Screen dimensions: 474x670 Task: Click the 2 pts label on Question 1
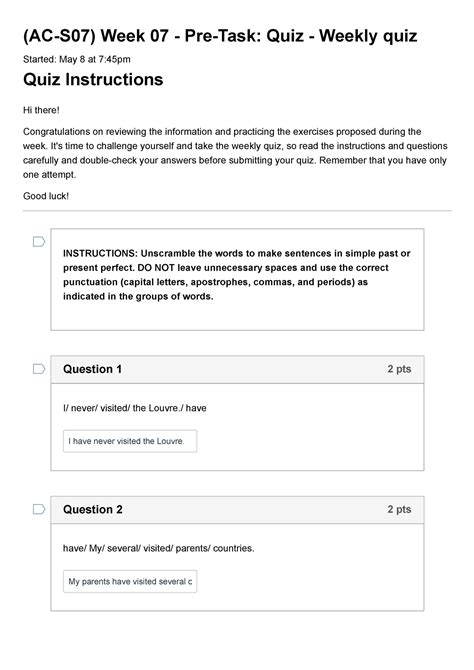coord(399,369)
